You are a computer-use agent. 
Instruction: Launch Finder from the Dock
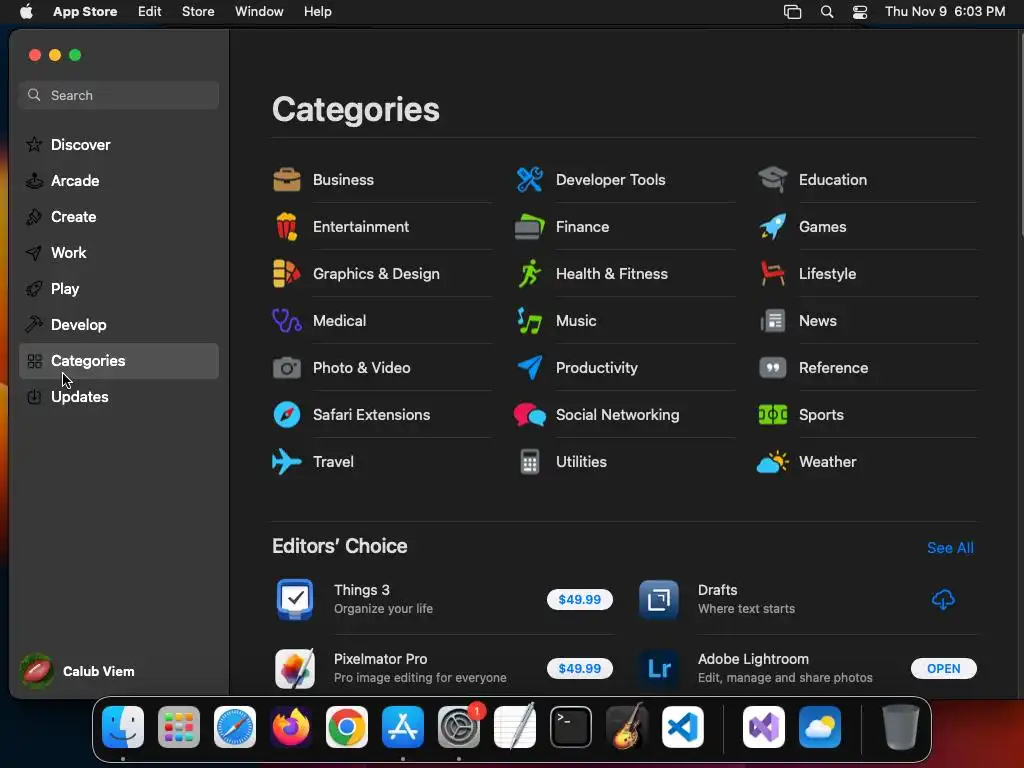tap(123, 726)
